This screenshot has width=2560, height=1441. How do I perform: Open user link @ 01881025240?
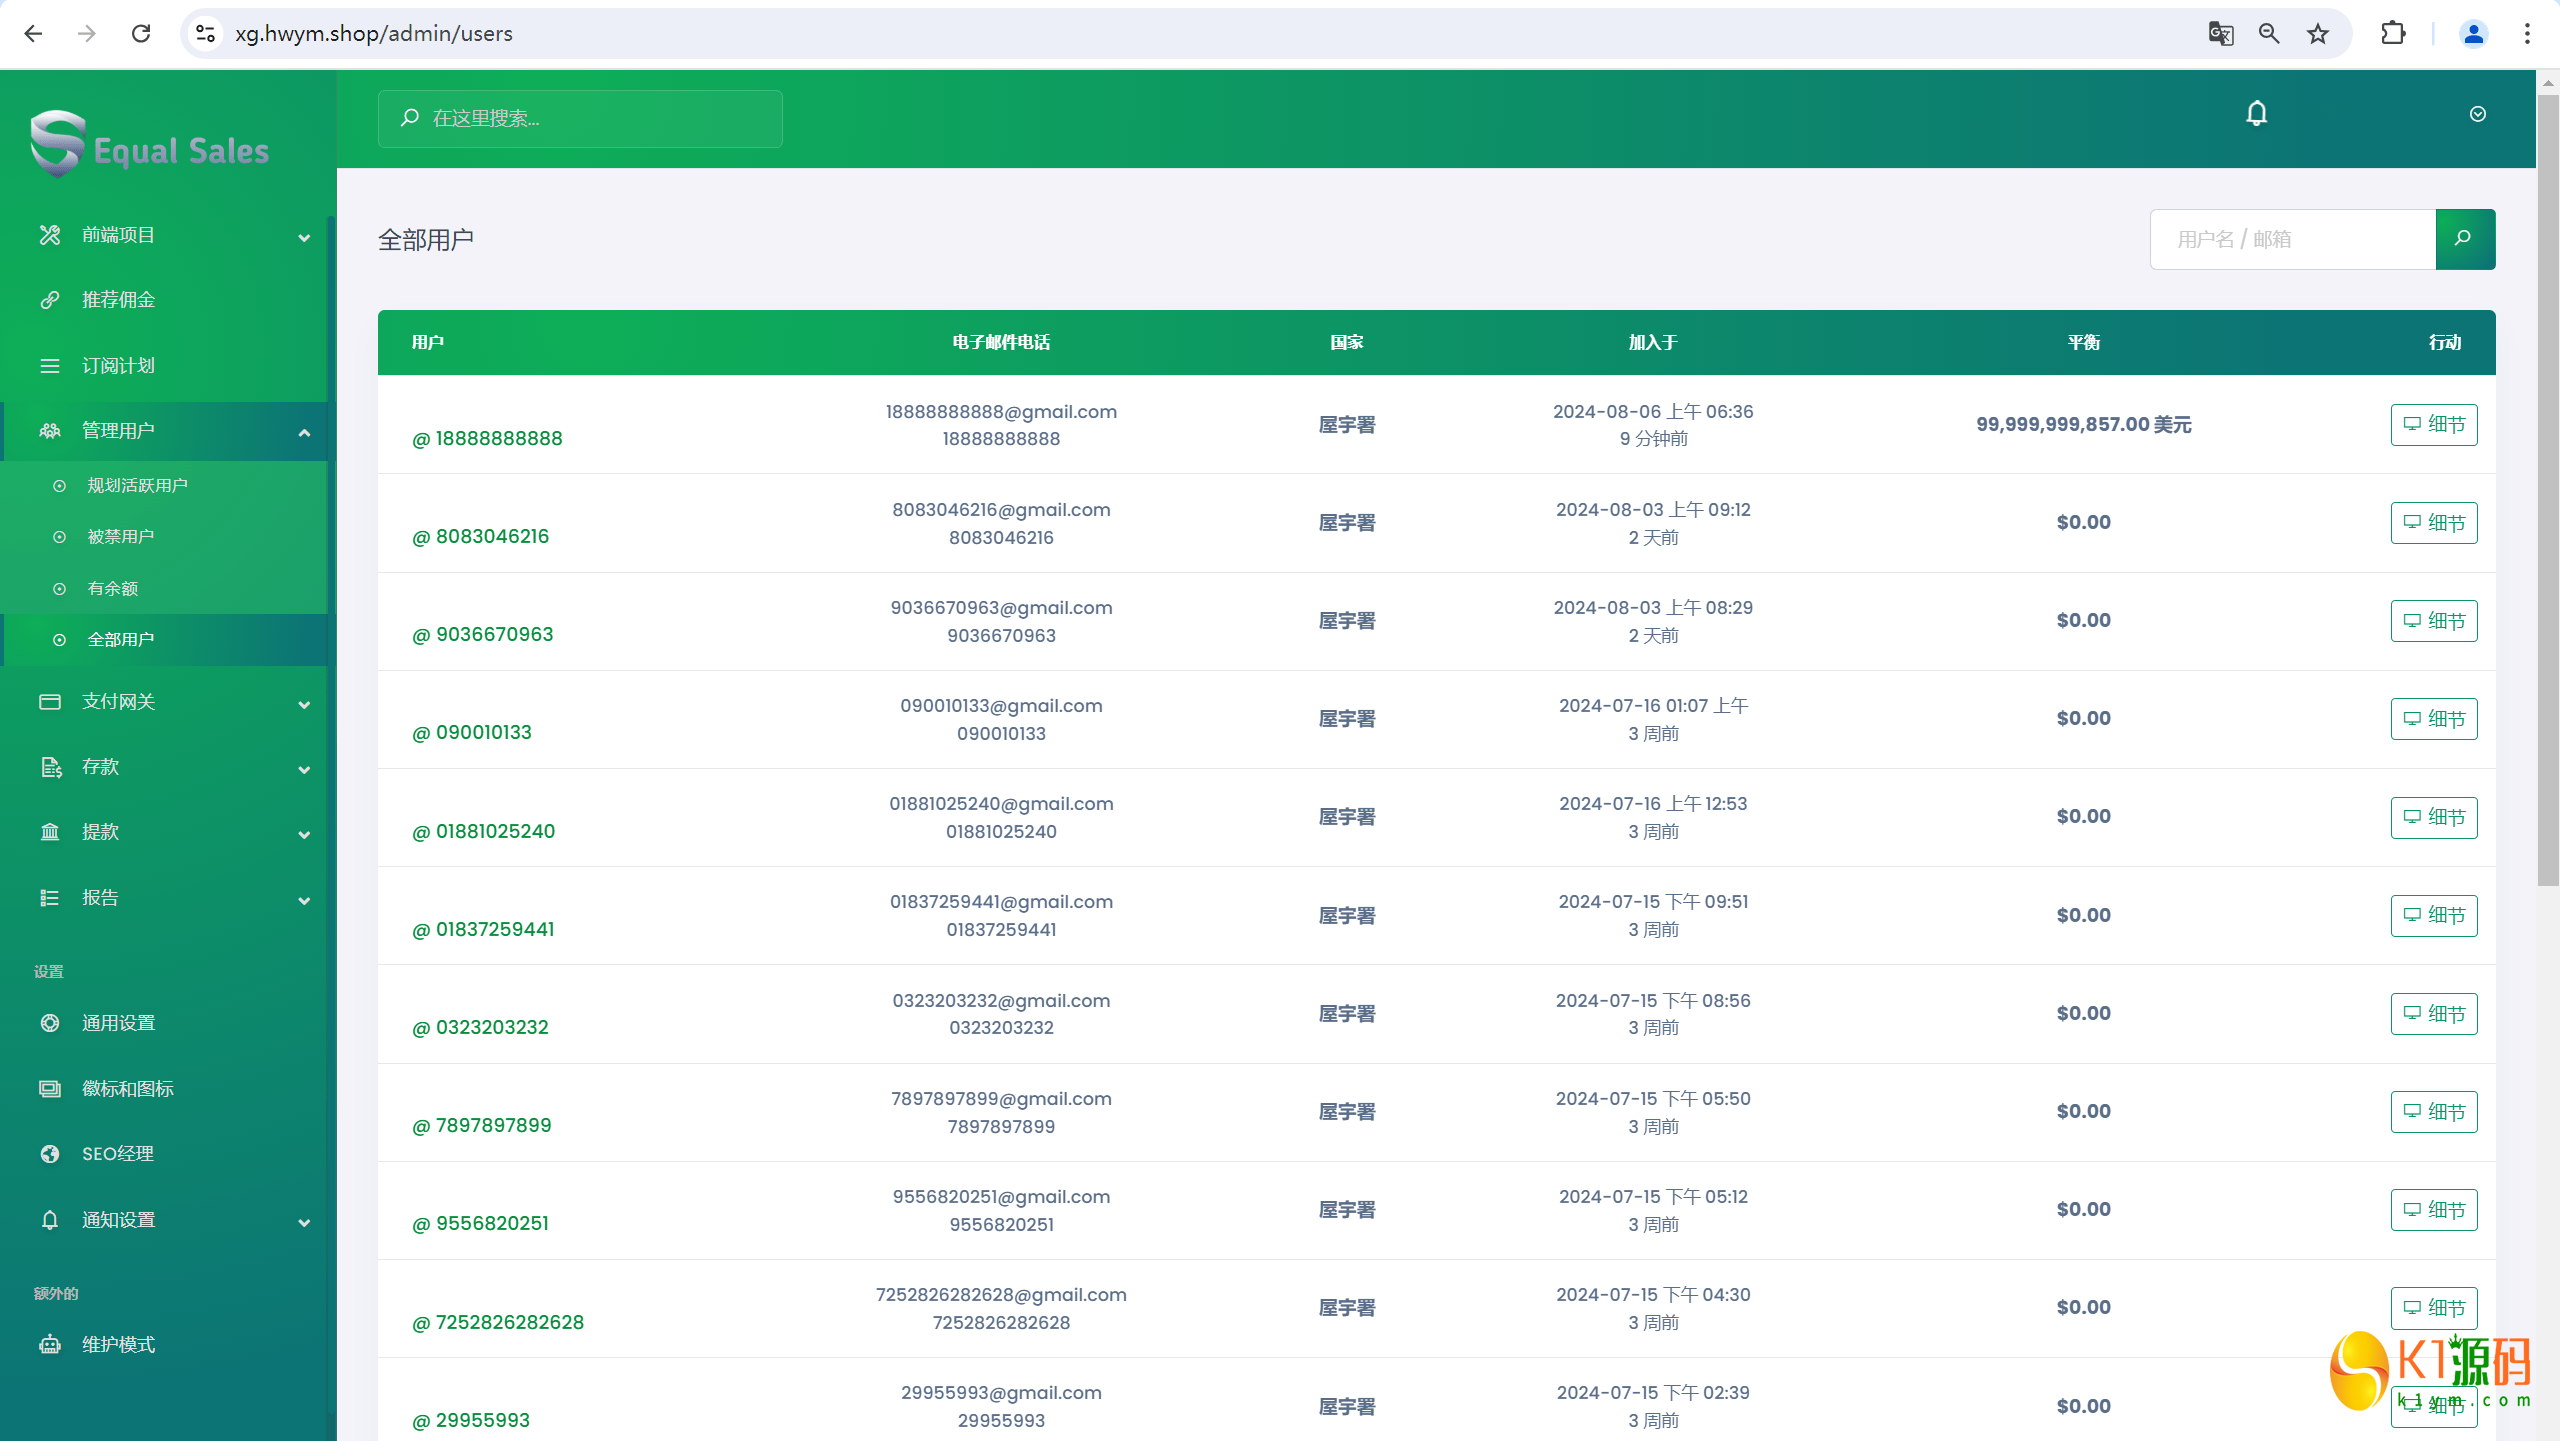(x=484, y=832)
